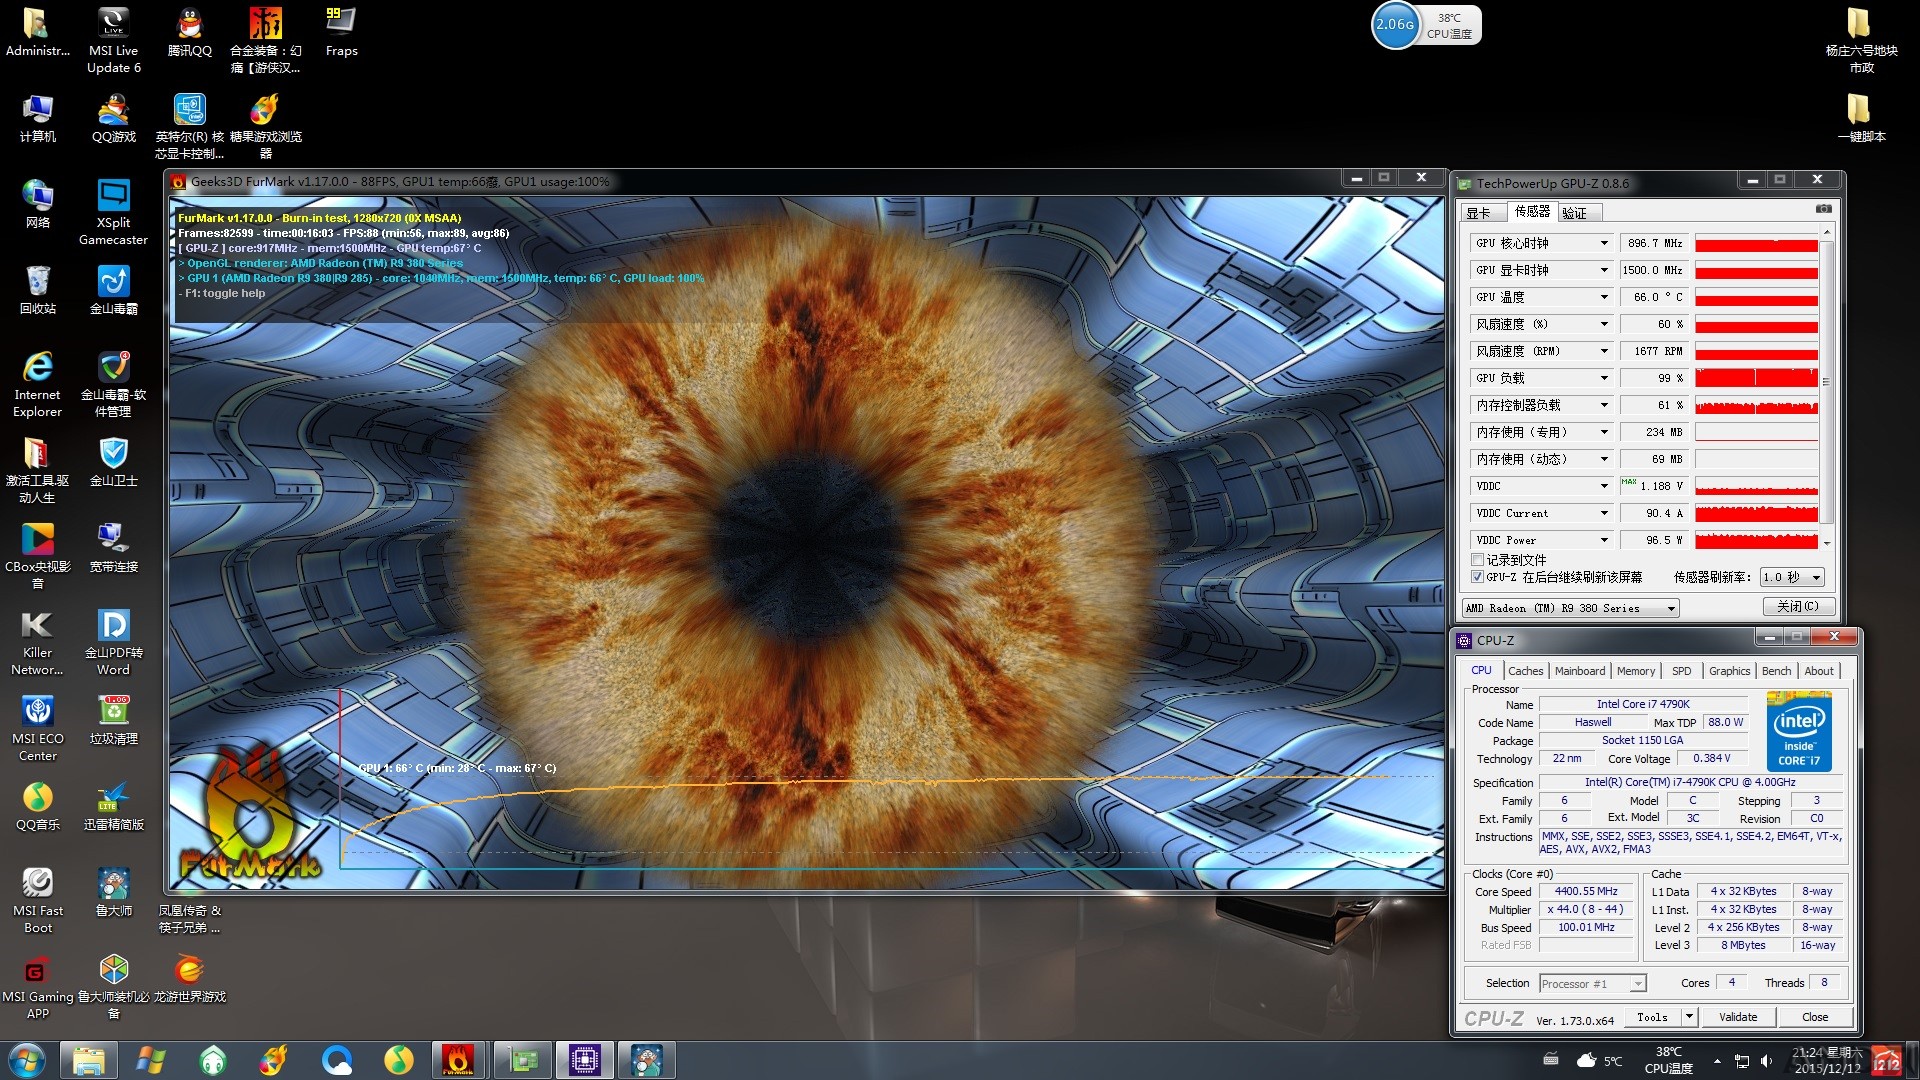The image size is (1920, 1080).
Task: Click the 内存控制器负载 red graph
Action: tap(1756, 405)
